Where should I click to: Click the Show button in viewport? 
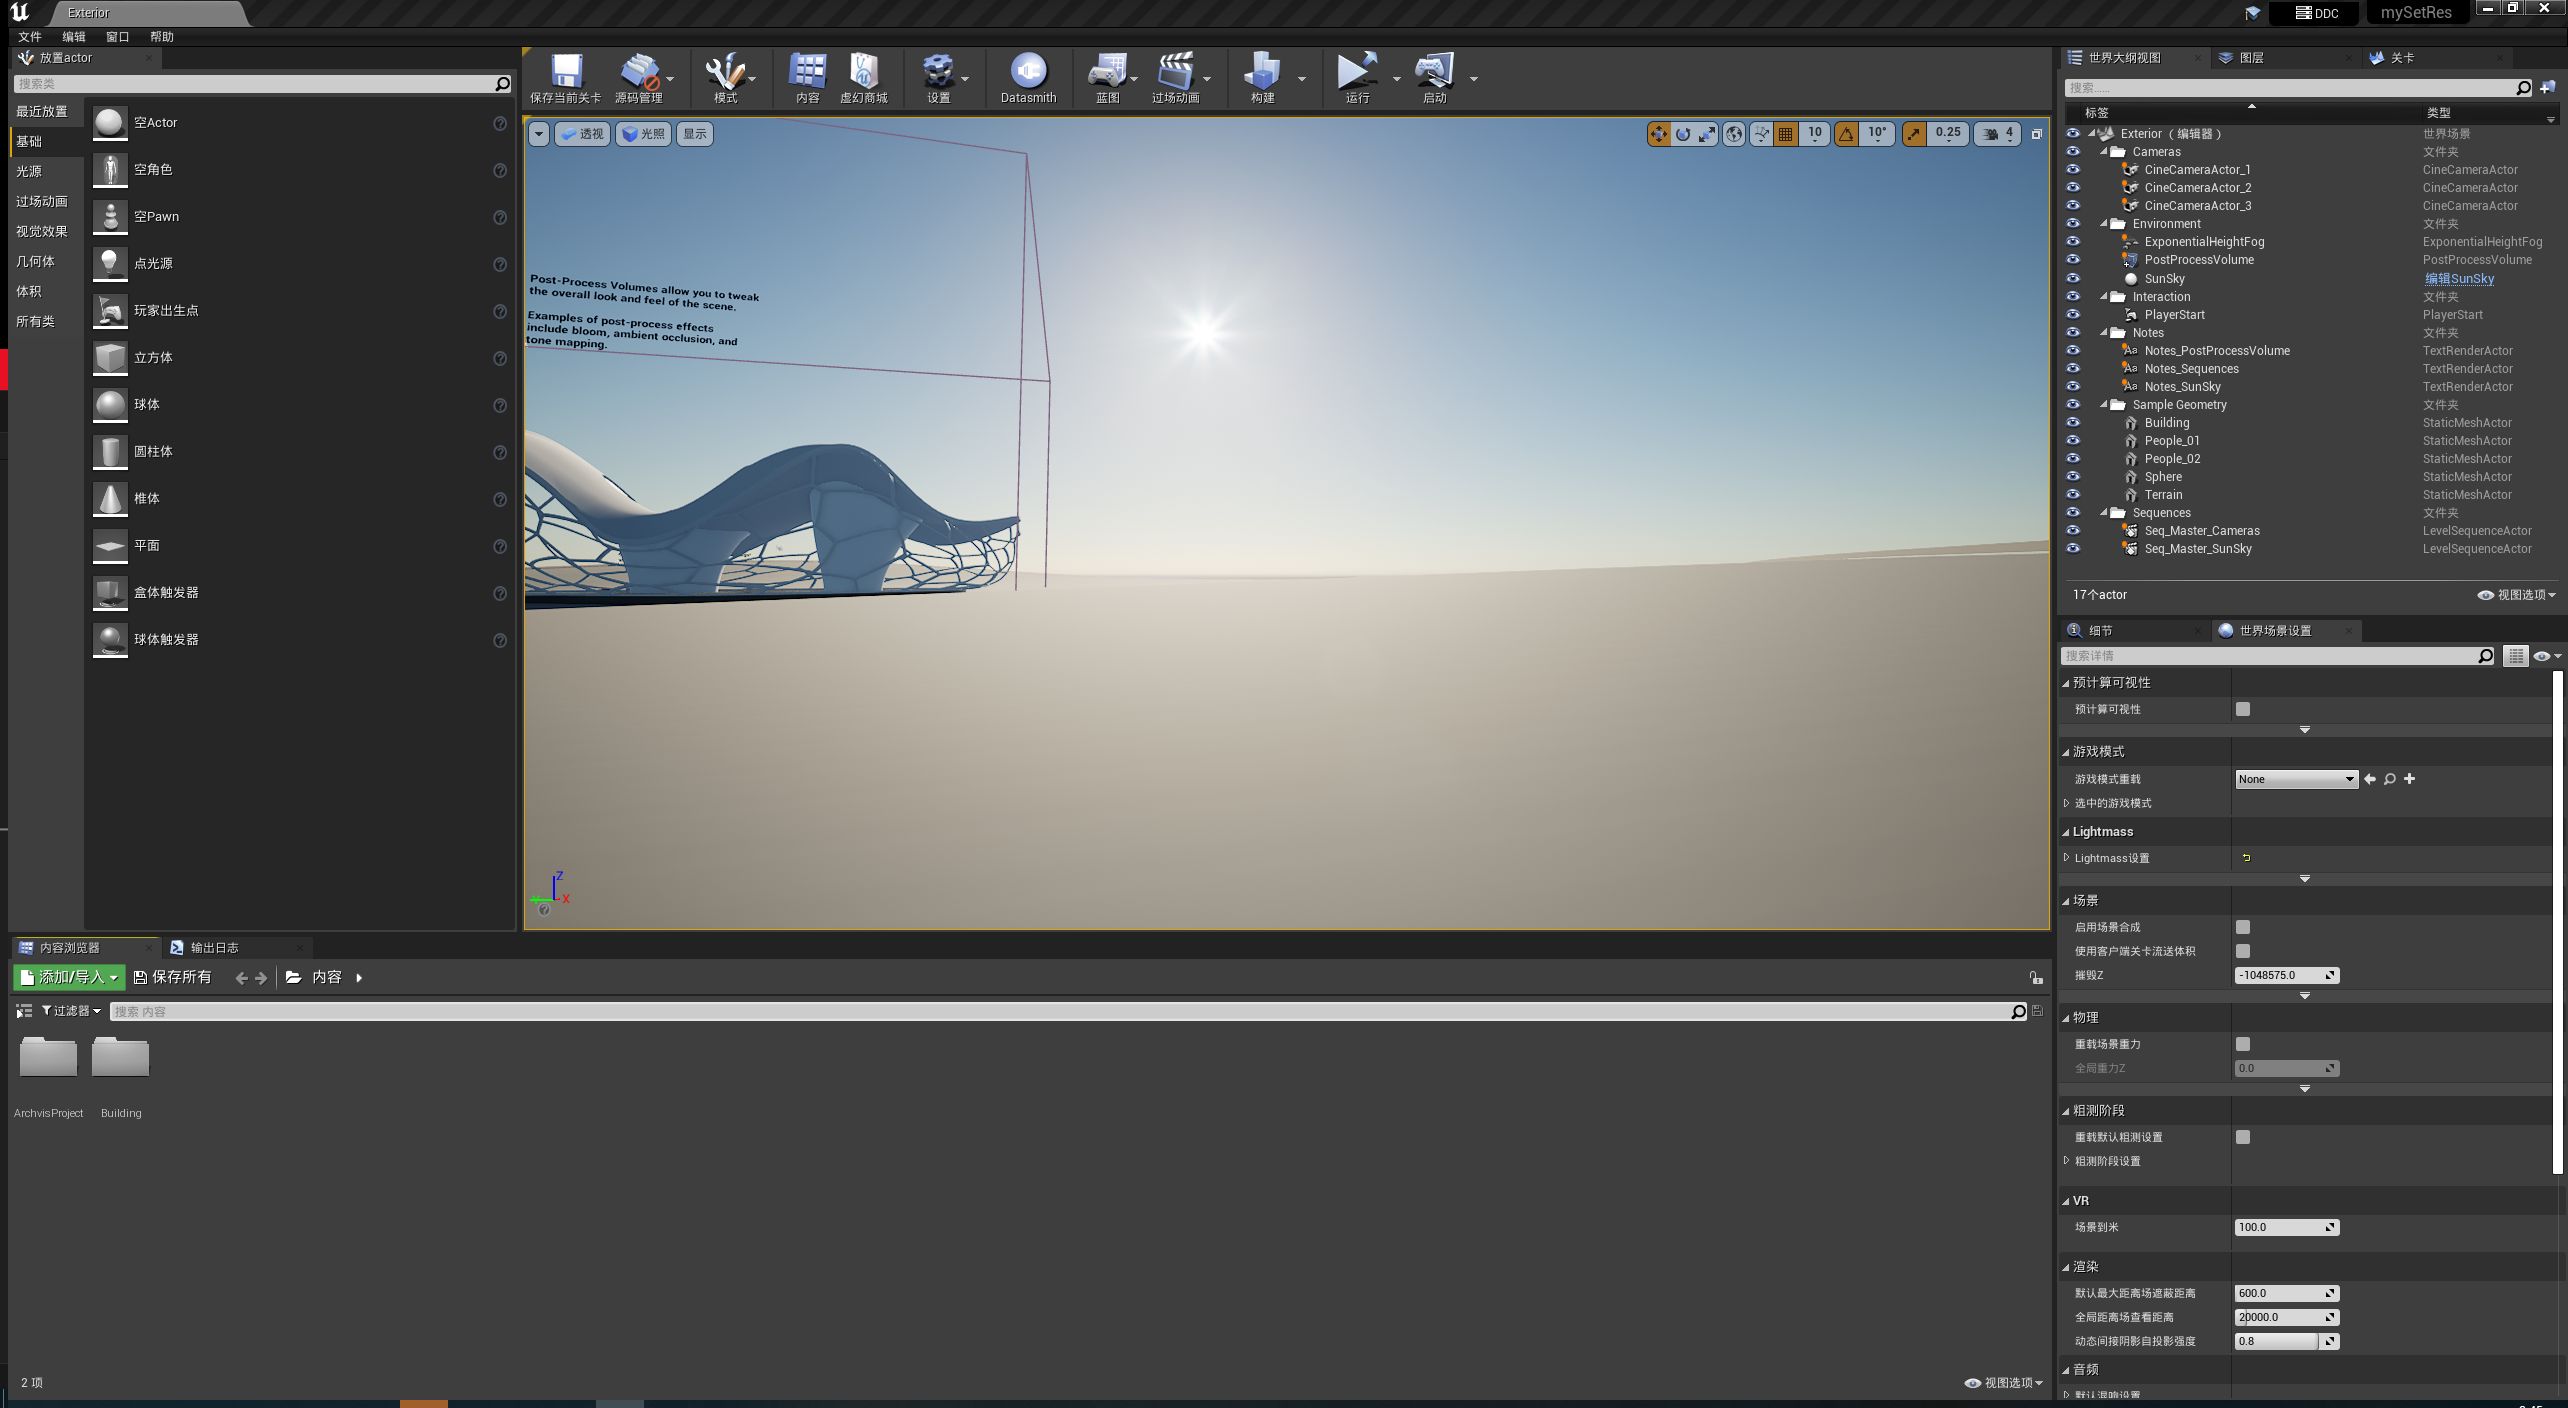[x=695, y=134]
